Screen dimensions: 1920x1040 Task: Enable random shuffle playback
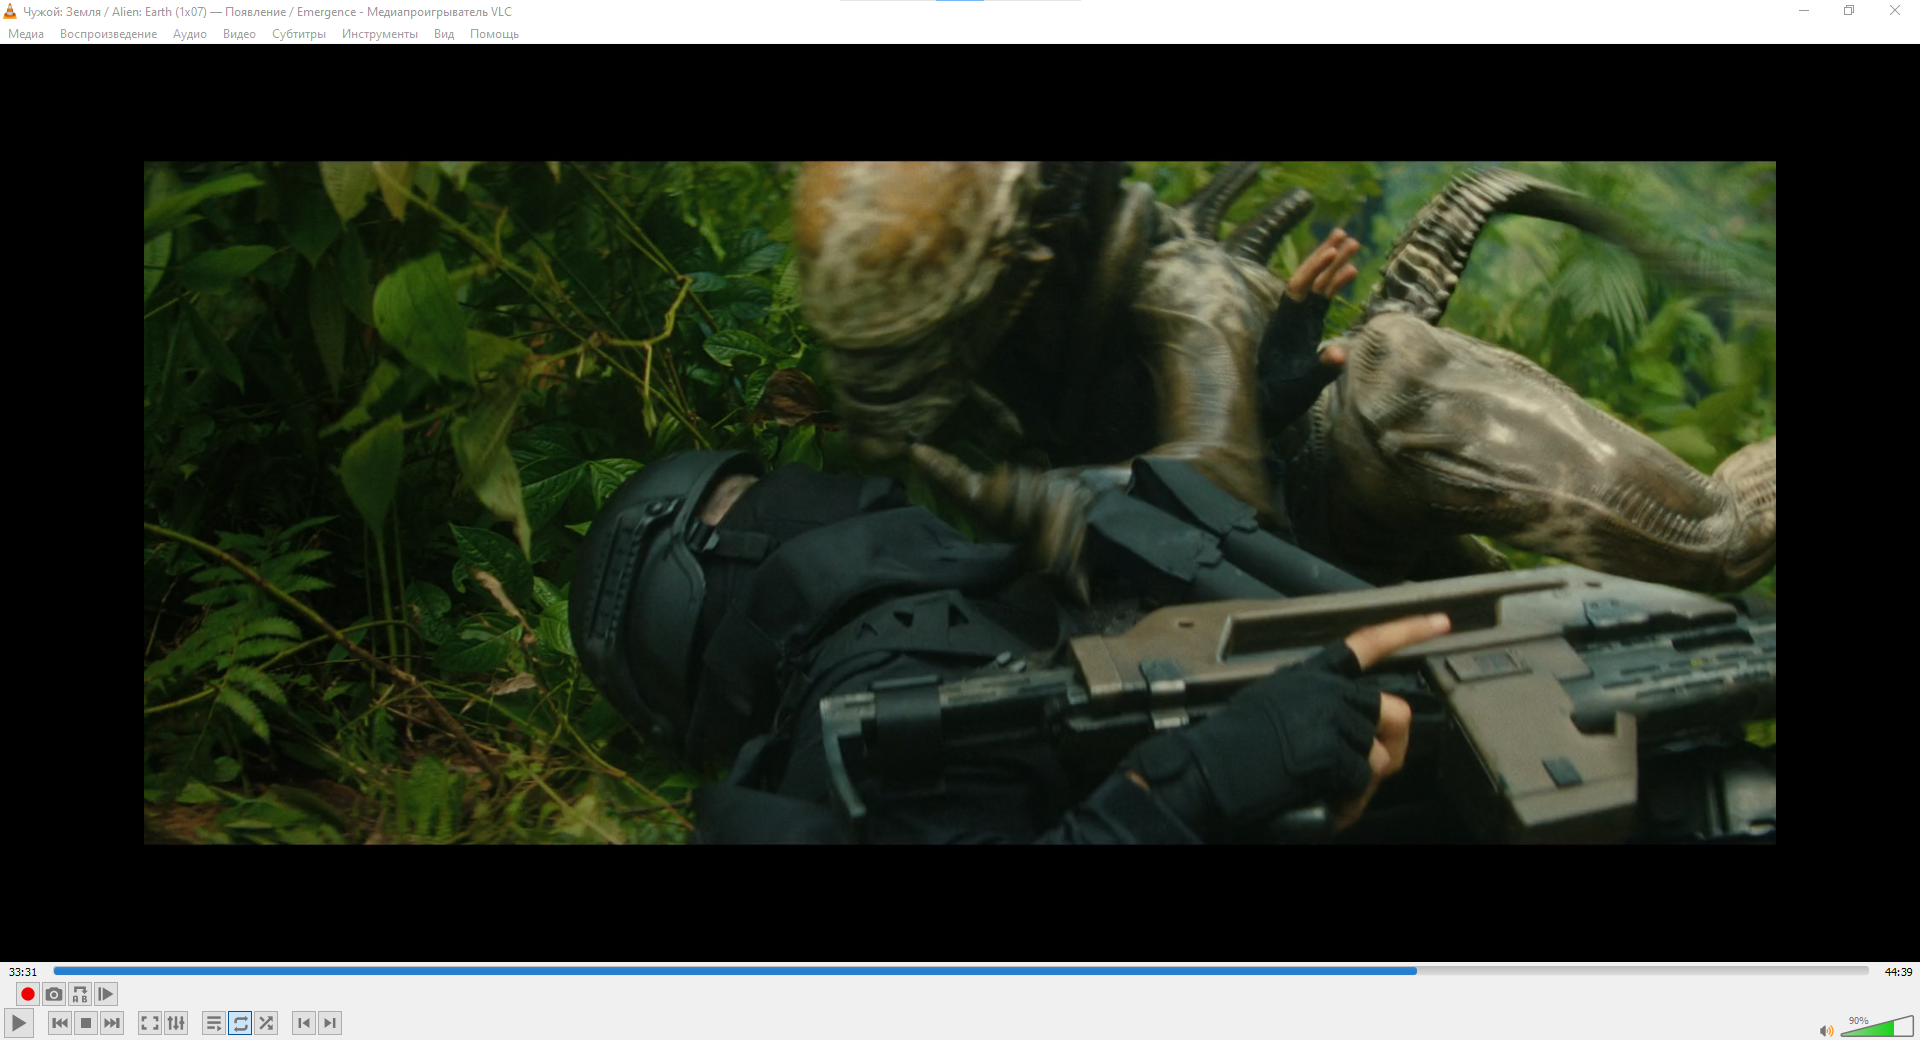(x=266, y=1023)
